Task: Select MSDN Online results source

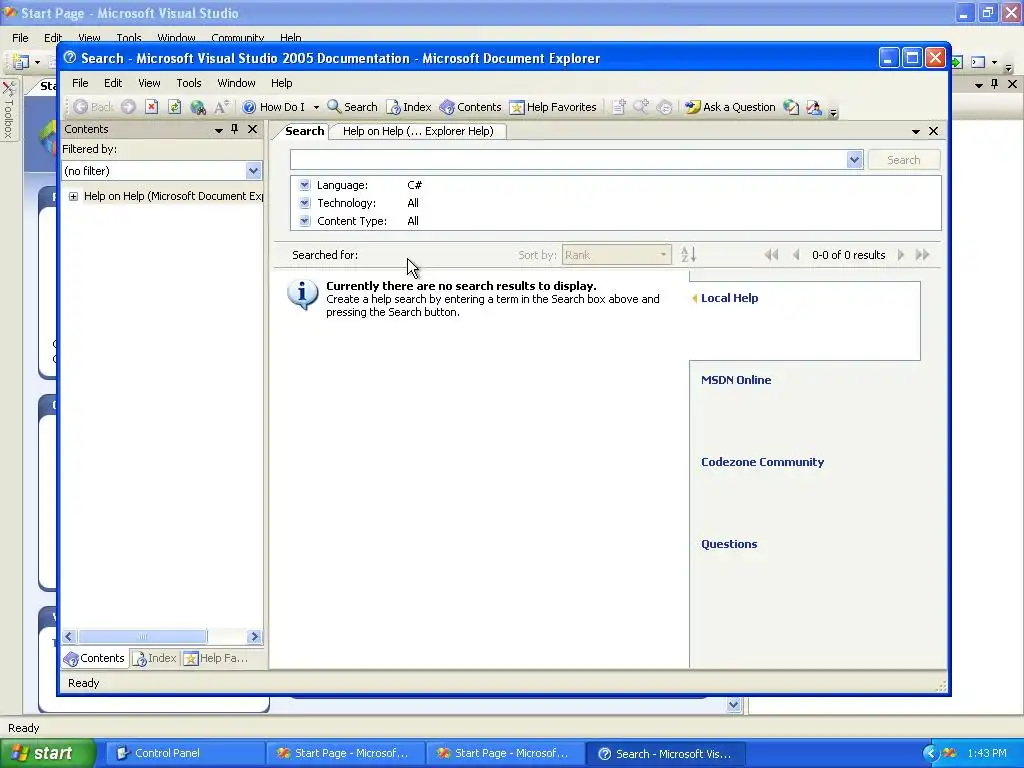Action: [736, 380]
